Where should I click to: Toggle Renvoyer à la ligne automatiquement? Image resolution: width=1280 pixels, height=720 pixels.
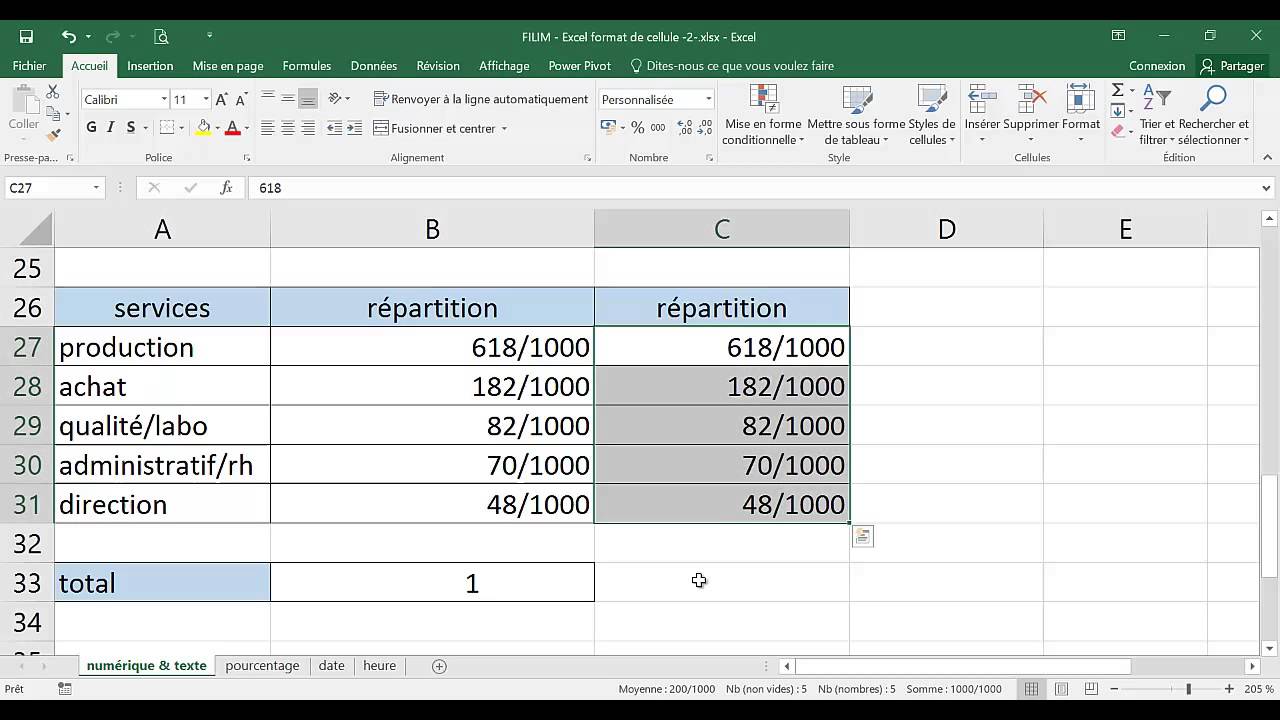click(481, 99)
